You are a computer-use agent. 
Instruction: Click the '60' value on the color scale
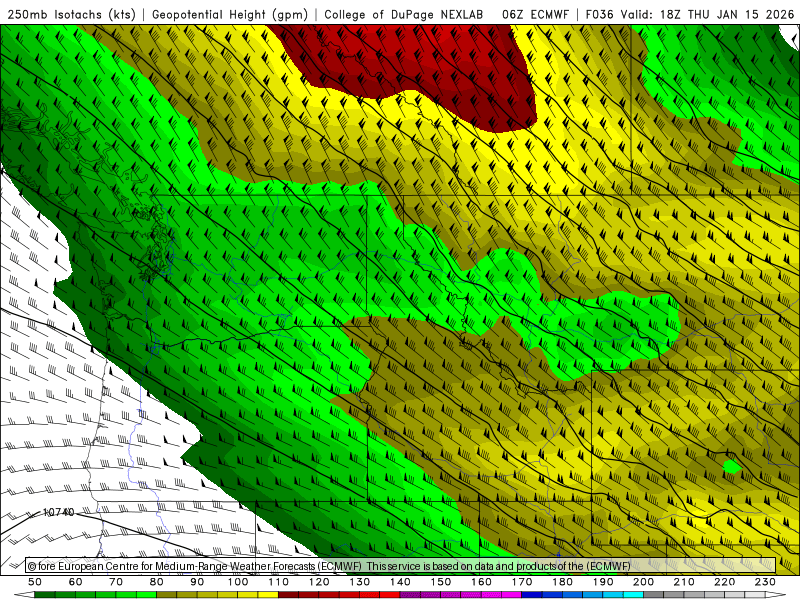(75, 582)
